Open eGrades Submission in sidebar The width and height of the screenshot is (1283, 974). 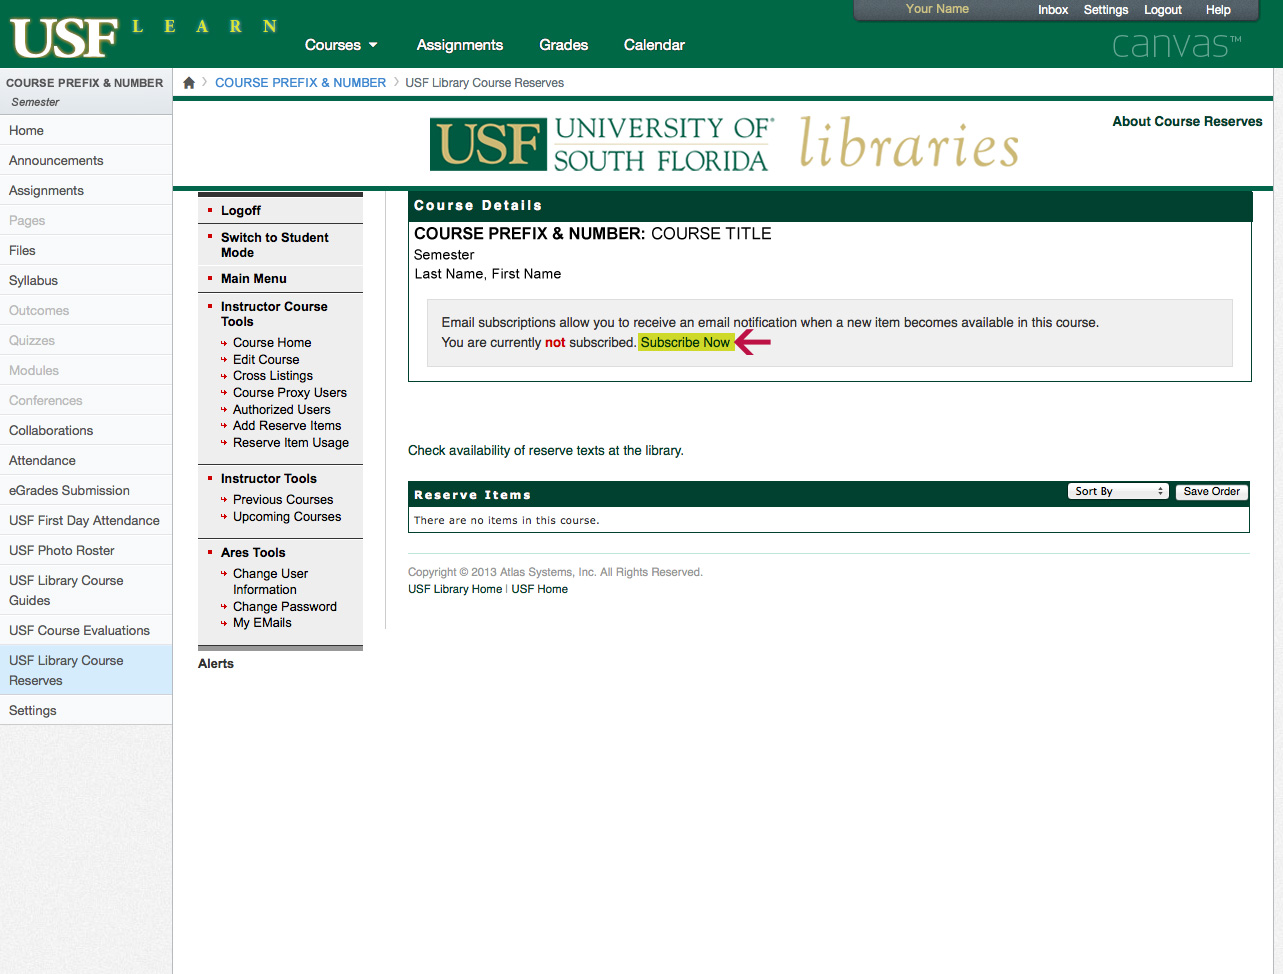click(x=86, y=490)
